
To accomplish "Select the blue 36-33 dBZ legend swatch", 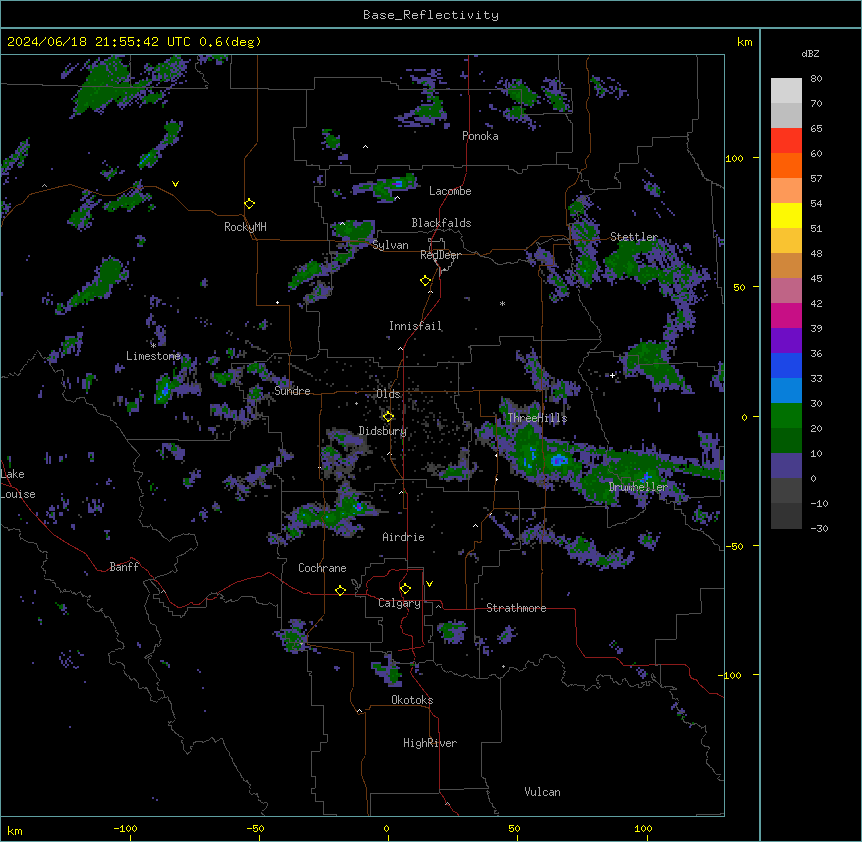I will coord(786,365).
